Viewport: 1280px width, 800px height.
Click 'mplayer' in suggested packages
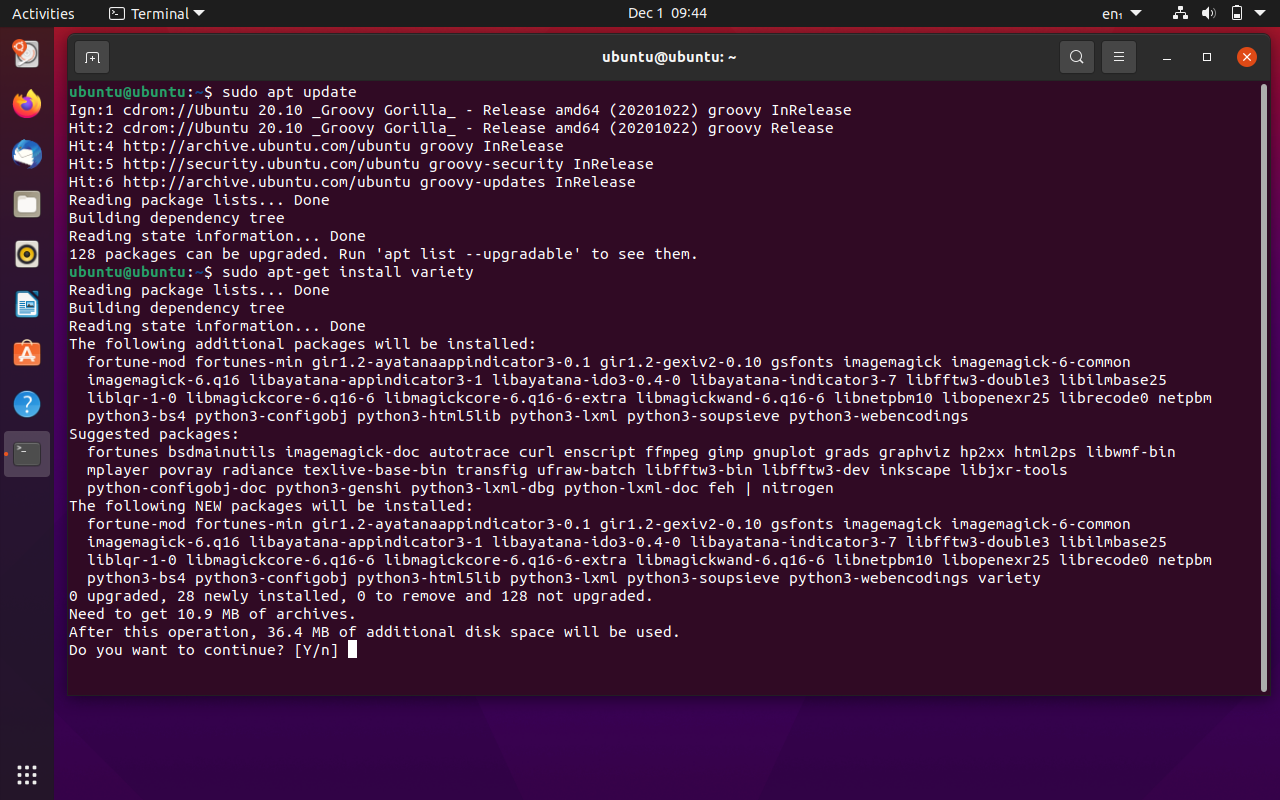tap(118, 470)
